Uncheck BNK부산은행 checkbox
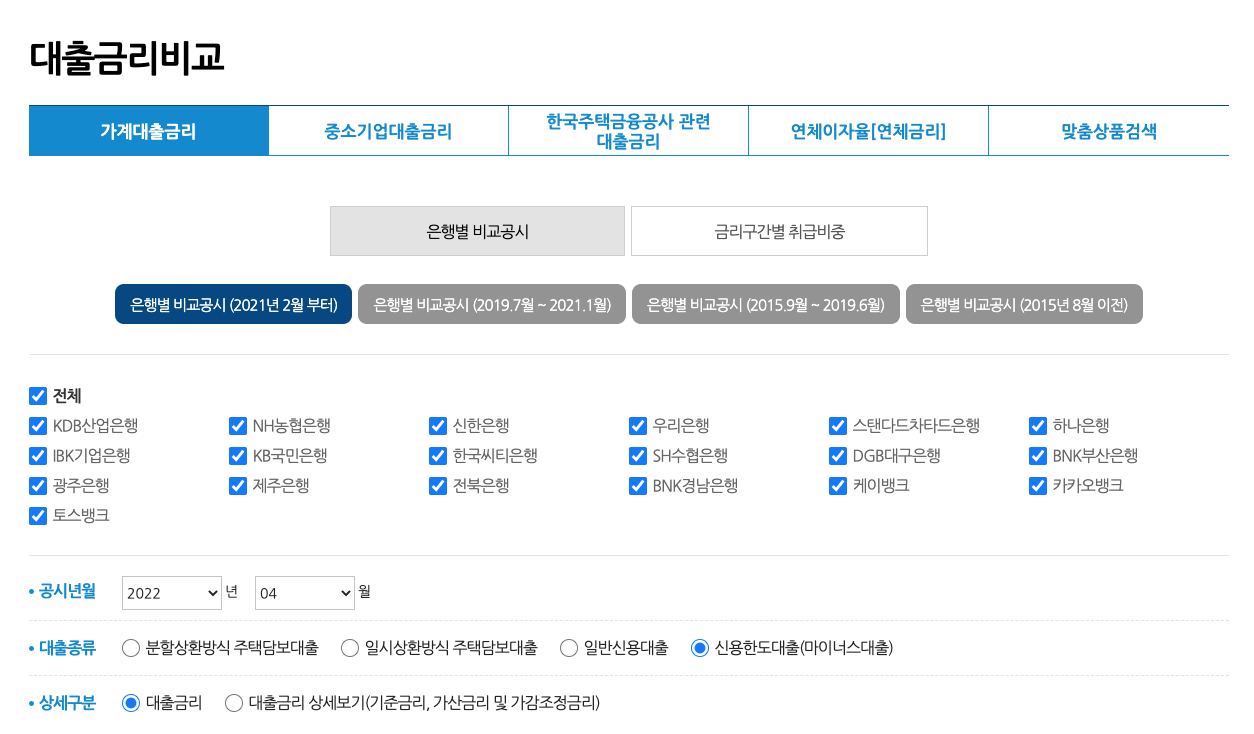This screenshot has width=1254, height=734. [x=1038, y=456]
